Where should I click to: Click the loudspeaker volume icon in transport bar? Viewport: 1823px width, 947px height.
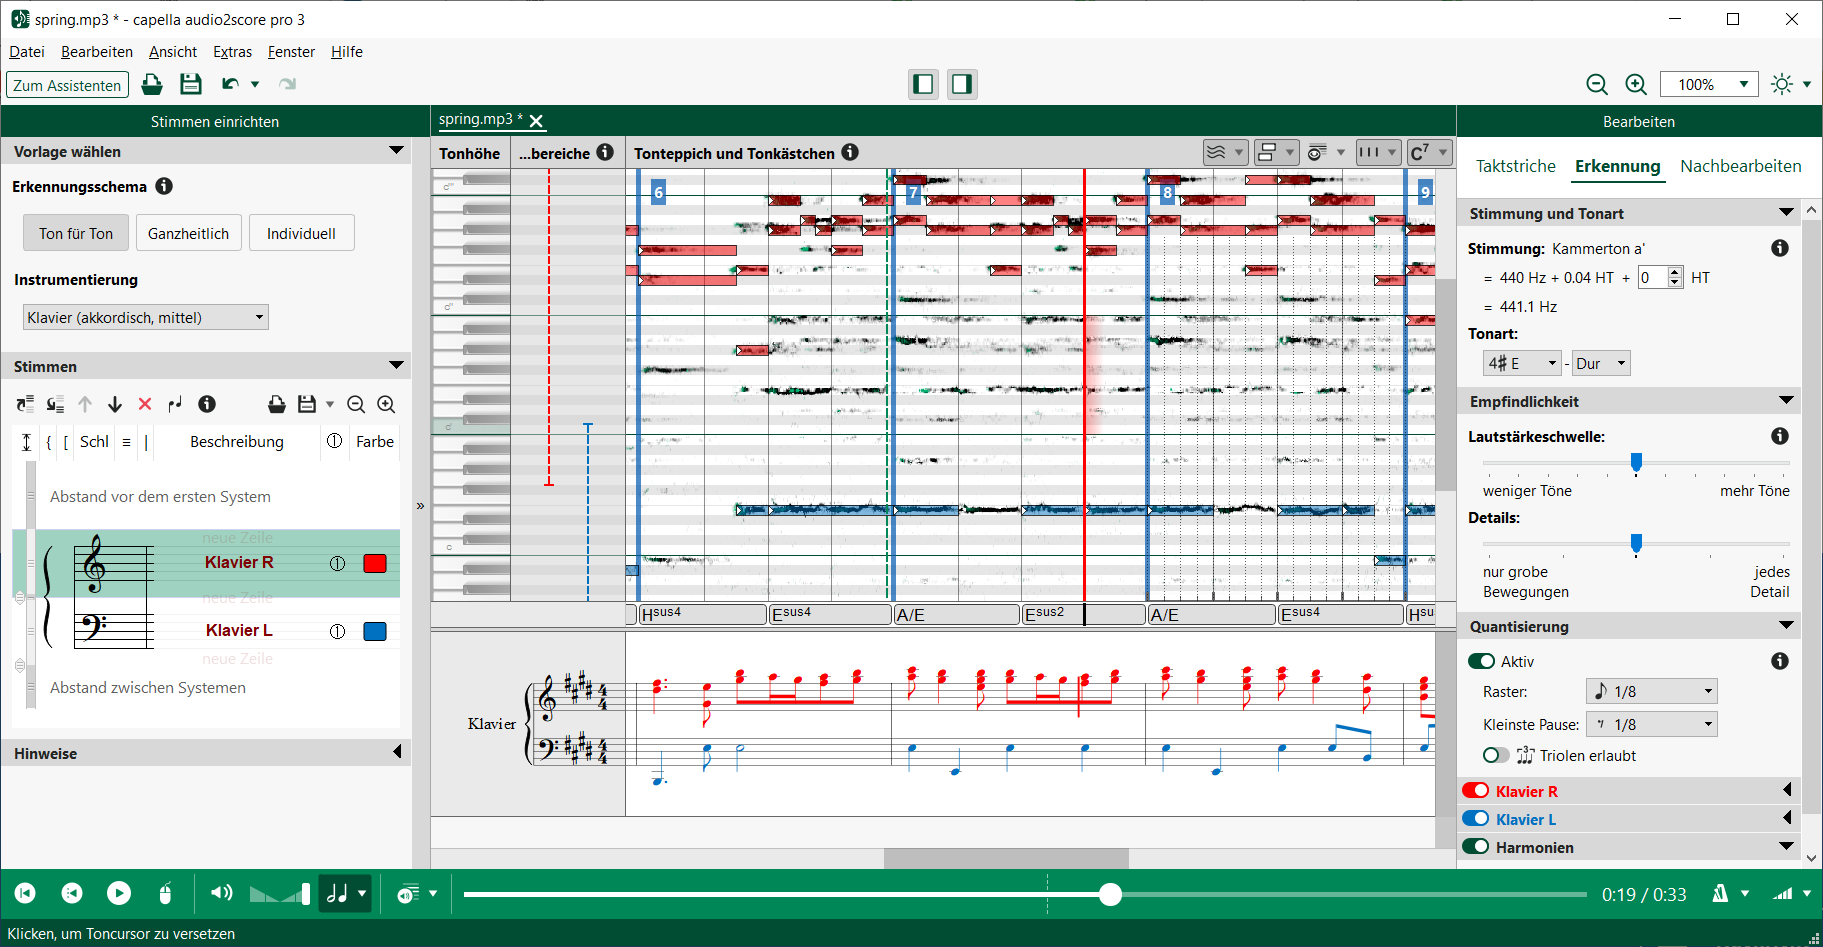tap(222, 893)
